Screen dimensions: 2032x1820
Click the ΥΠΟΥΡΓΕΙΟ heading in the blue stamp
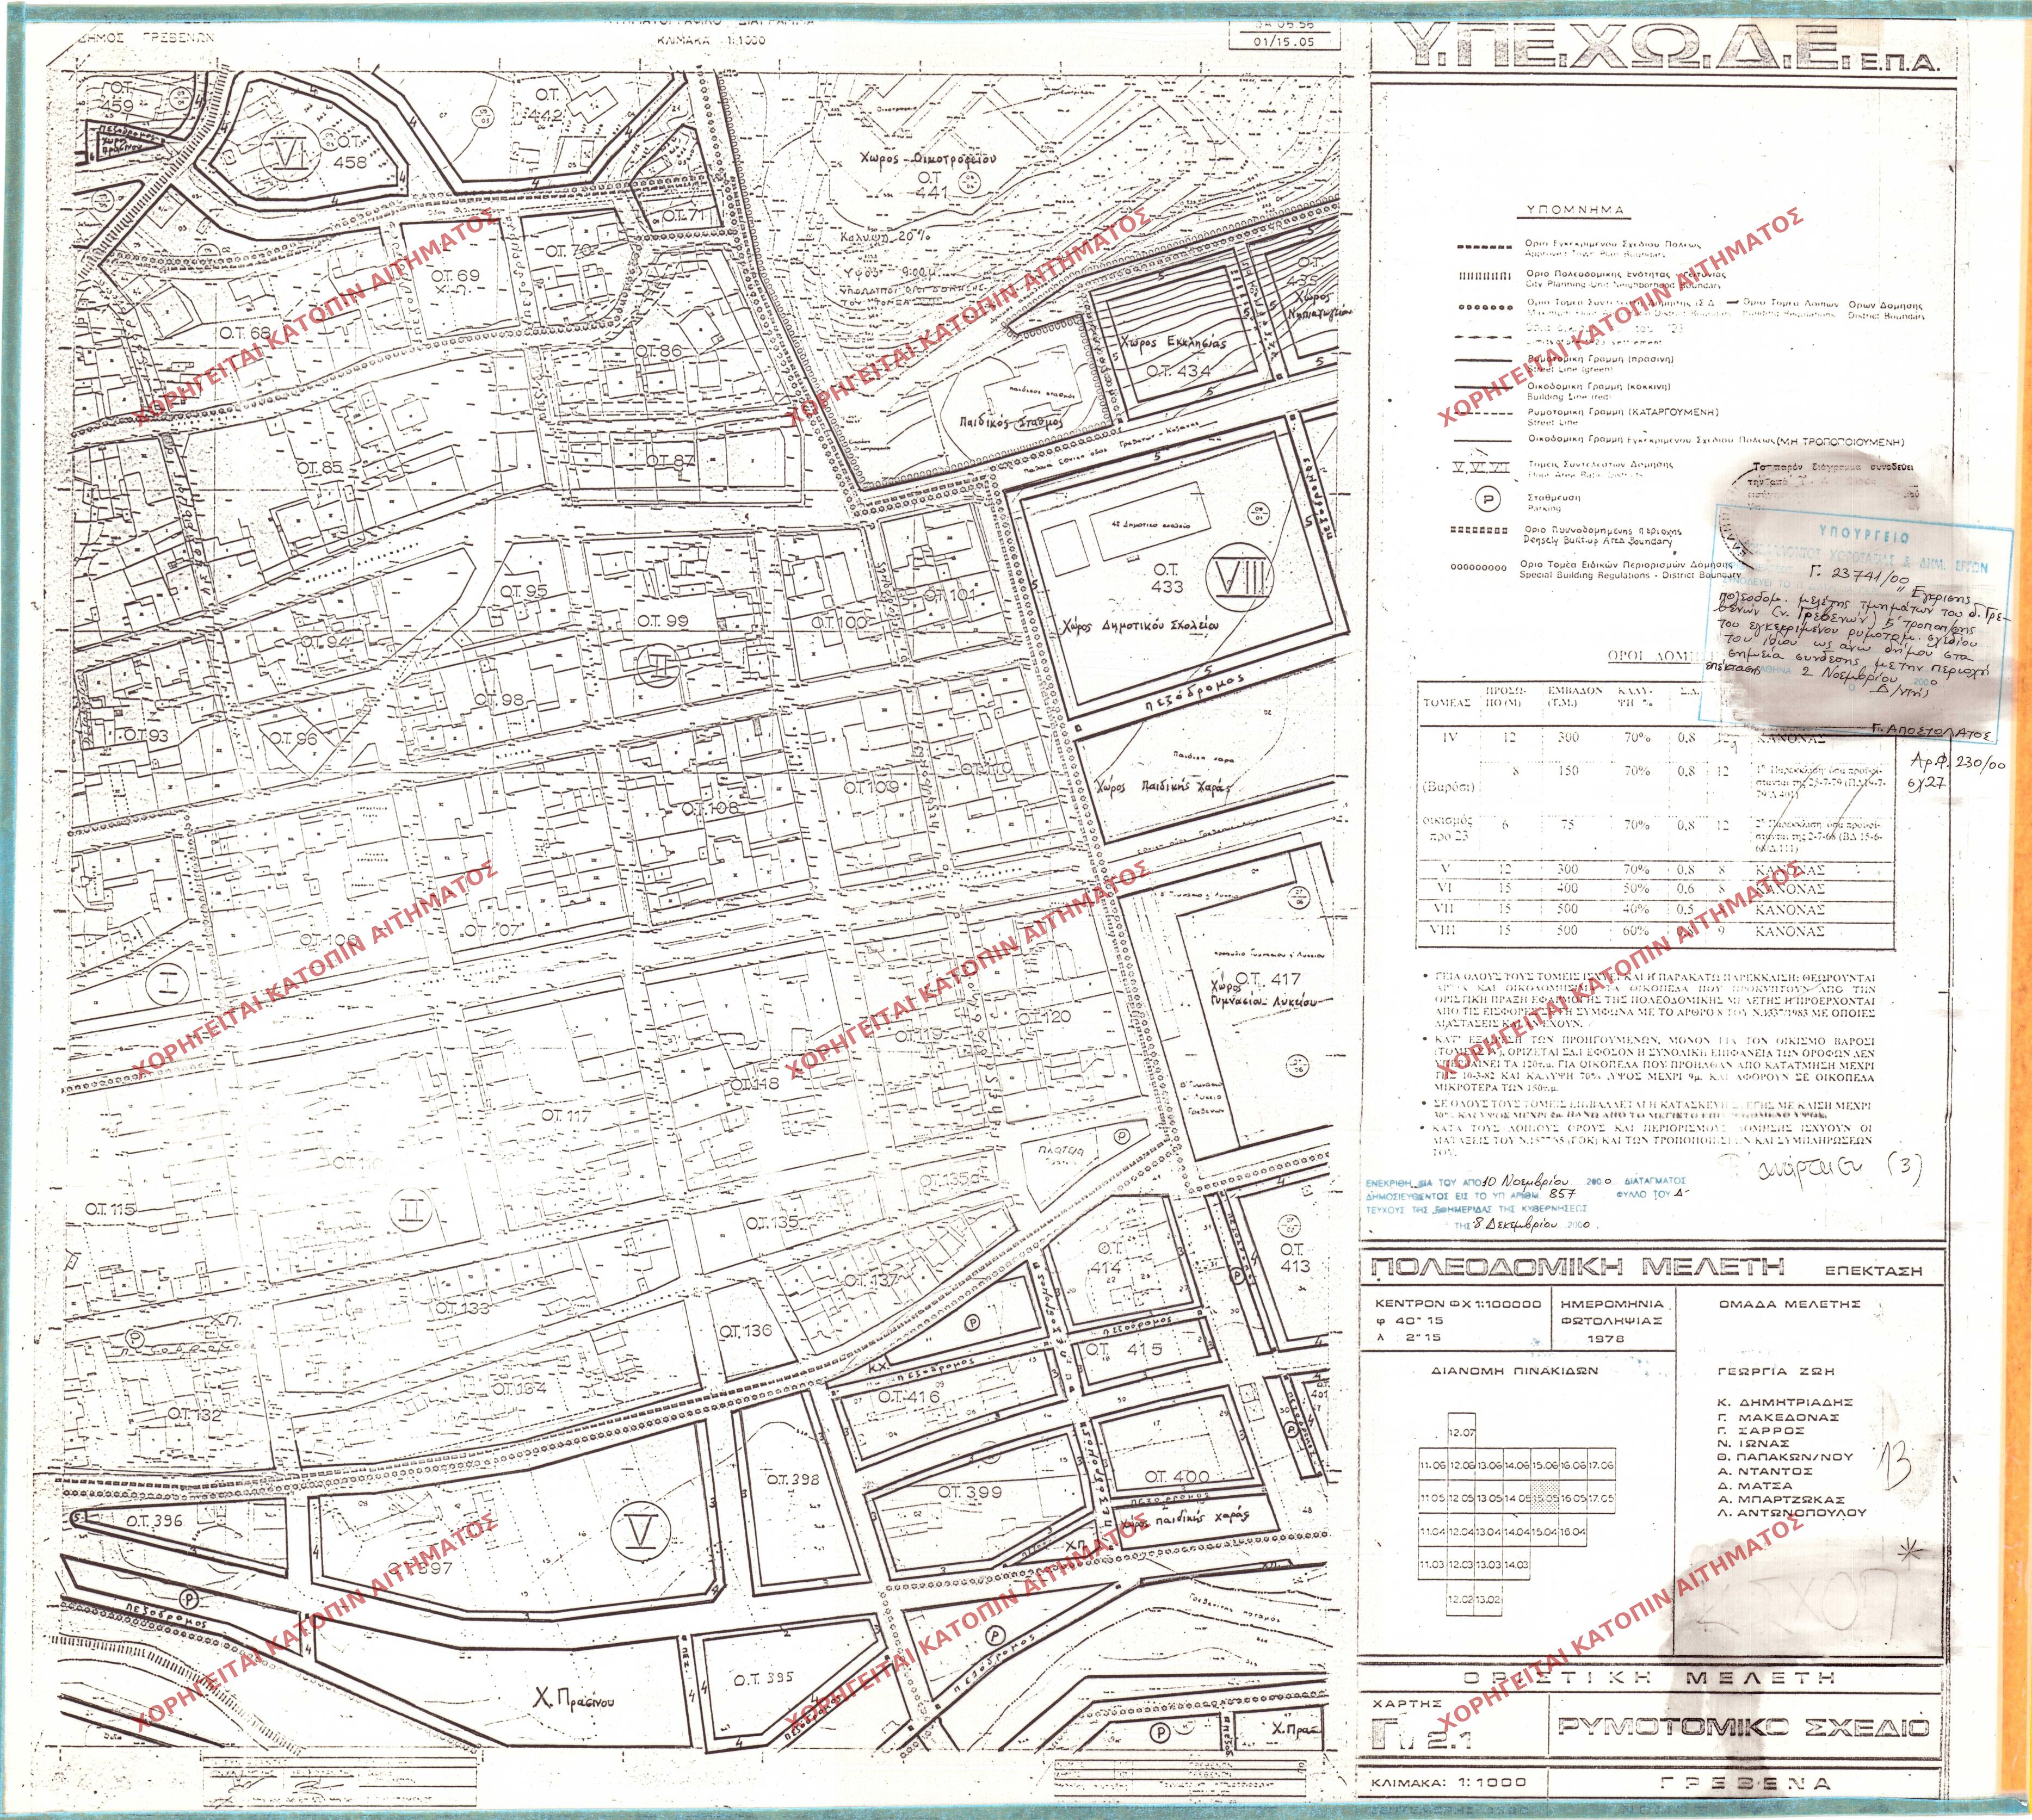(1865, 536)
